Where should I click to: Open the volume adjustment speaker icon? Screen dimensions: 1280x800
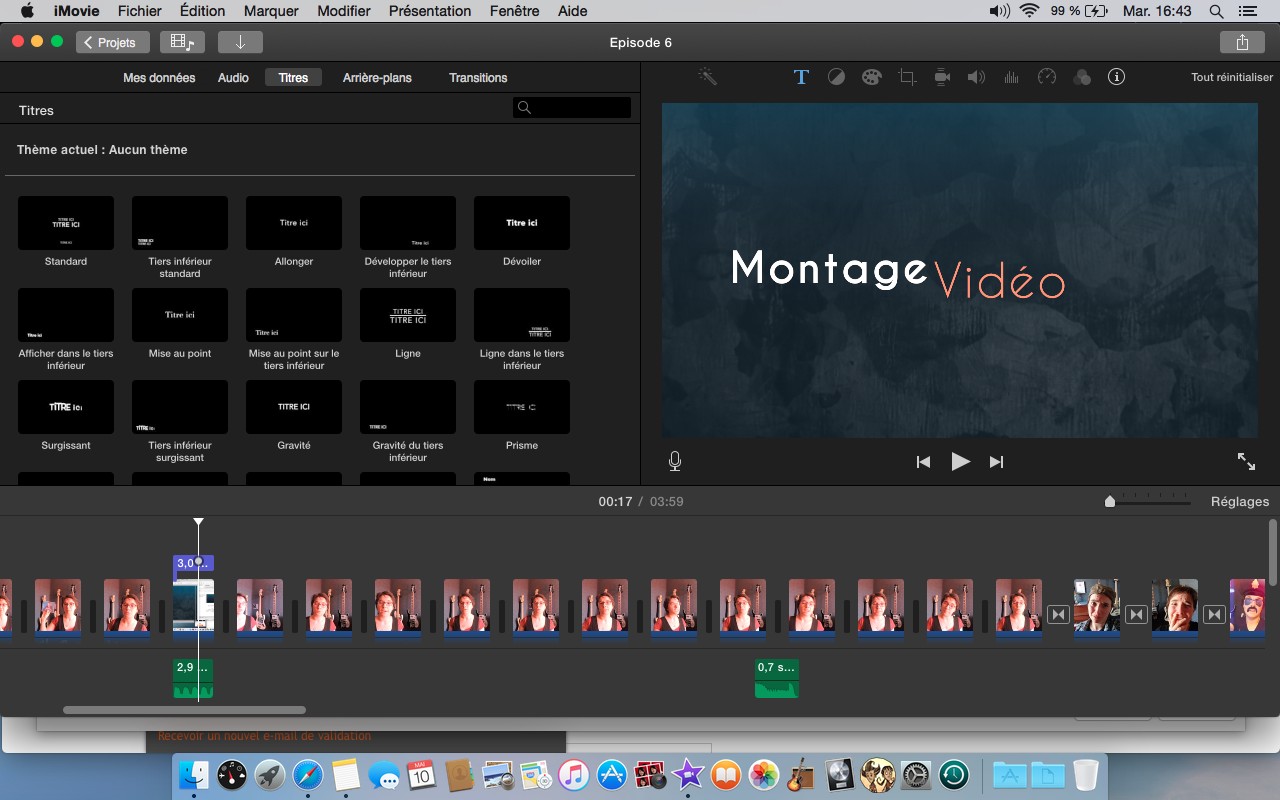click(x=976, y=77)
